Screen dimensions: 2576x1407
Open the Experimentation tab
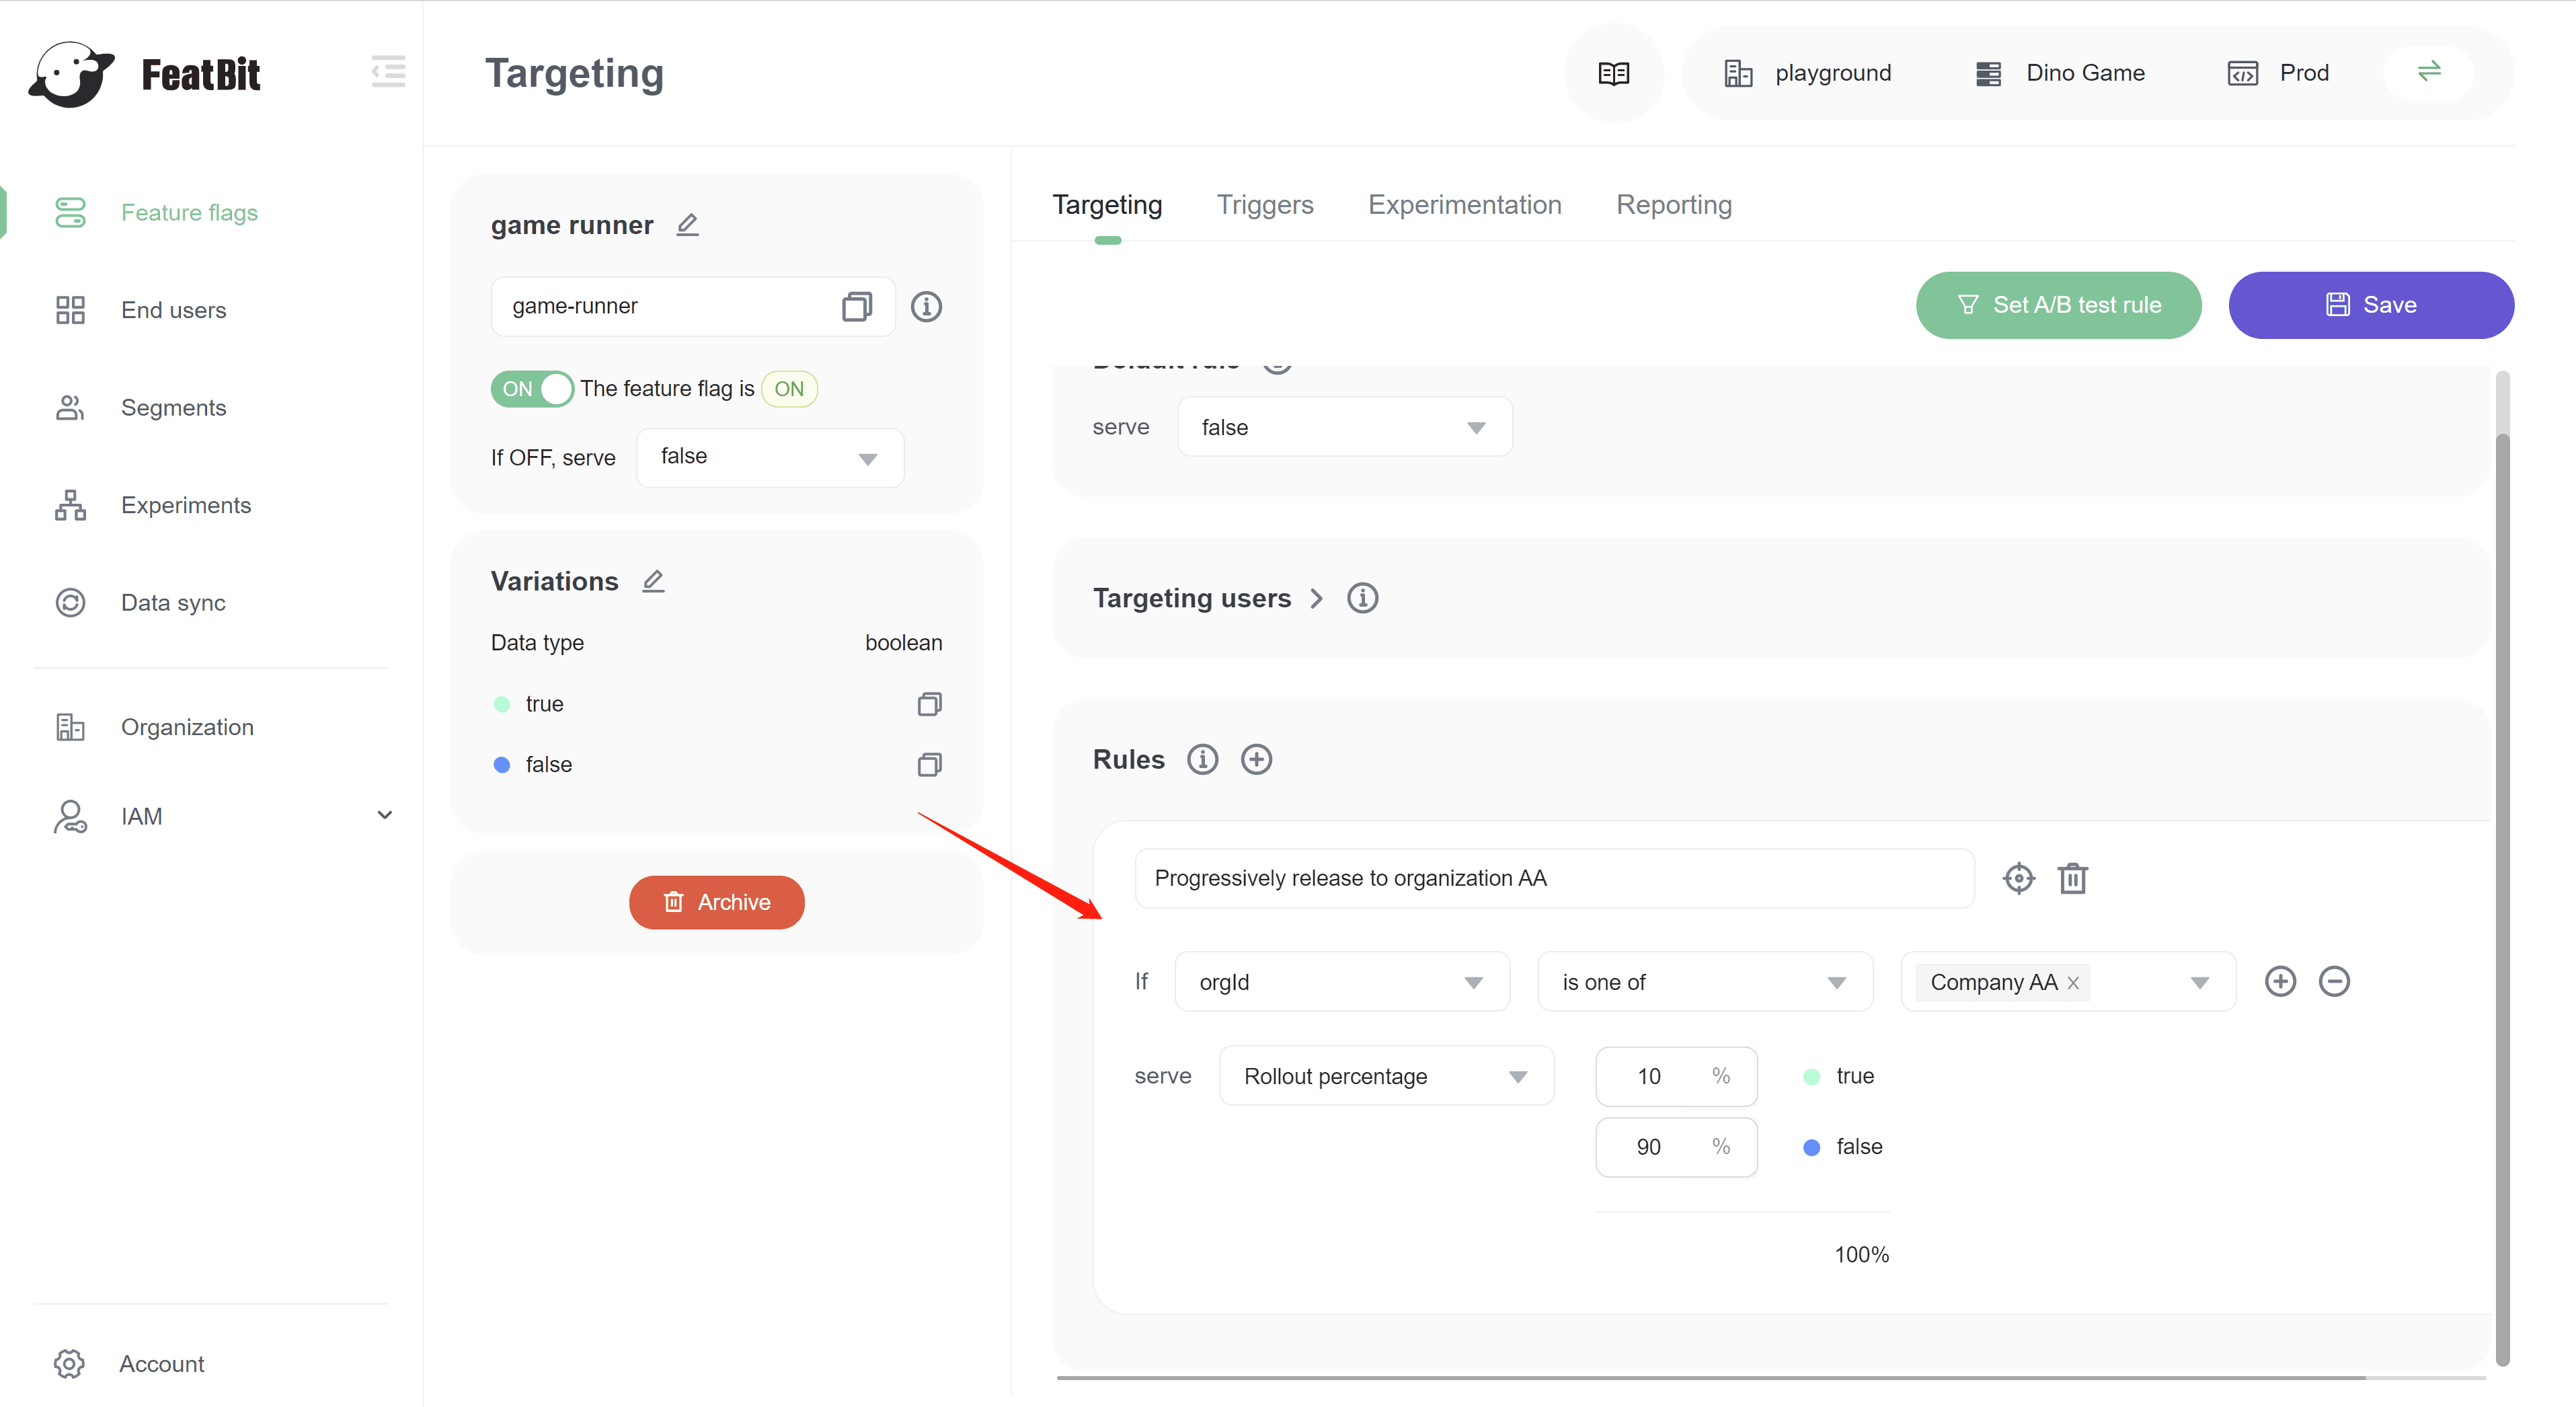click(x=1464, y=205)
